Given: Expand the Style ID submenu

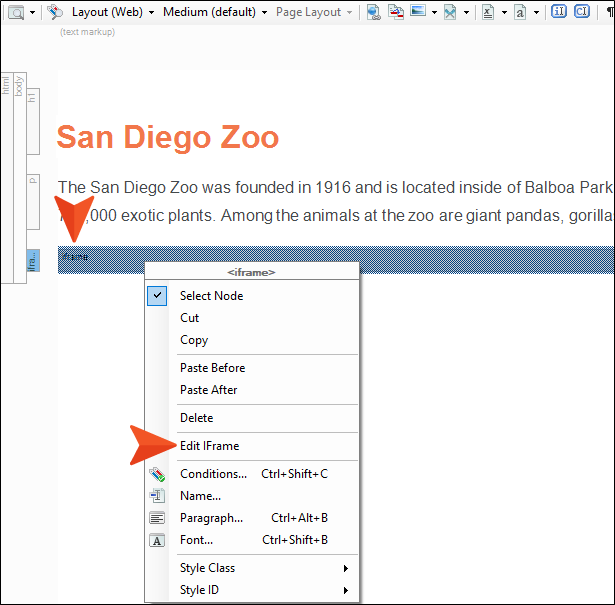Looking at the screenshot, I should coord(253,590).
